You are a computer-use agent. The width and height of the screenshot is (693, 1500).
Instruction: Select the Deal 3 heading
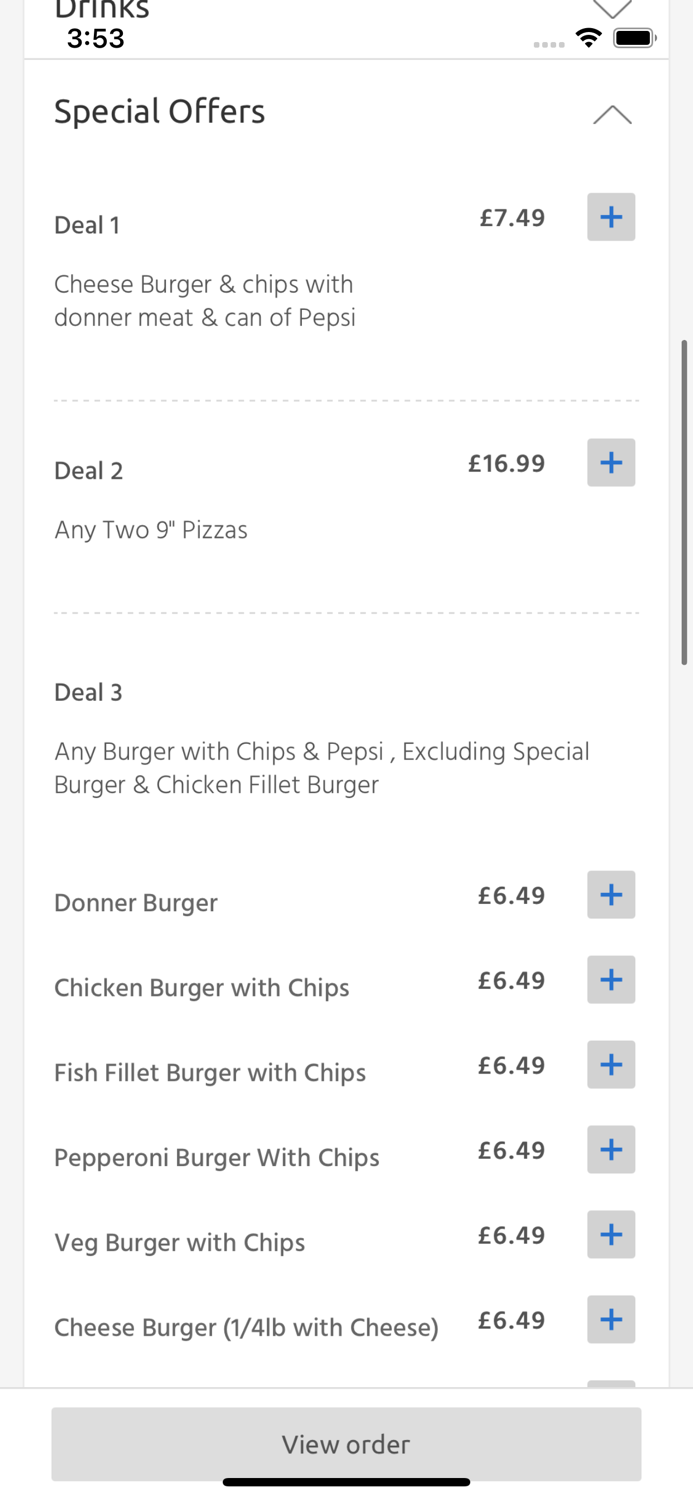88,692
